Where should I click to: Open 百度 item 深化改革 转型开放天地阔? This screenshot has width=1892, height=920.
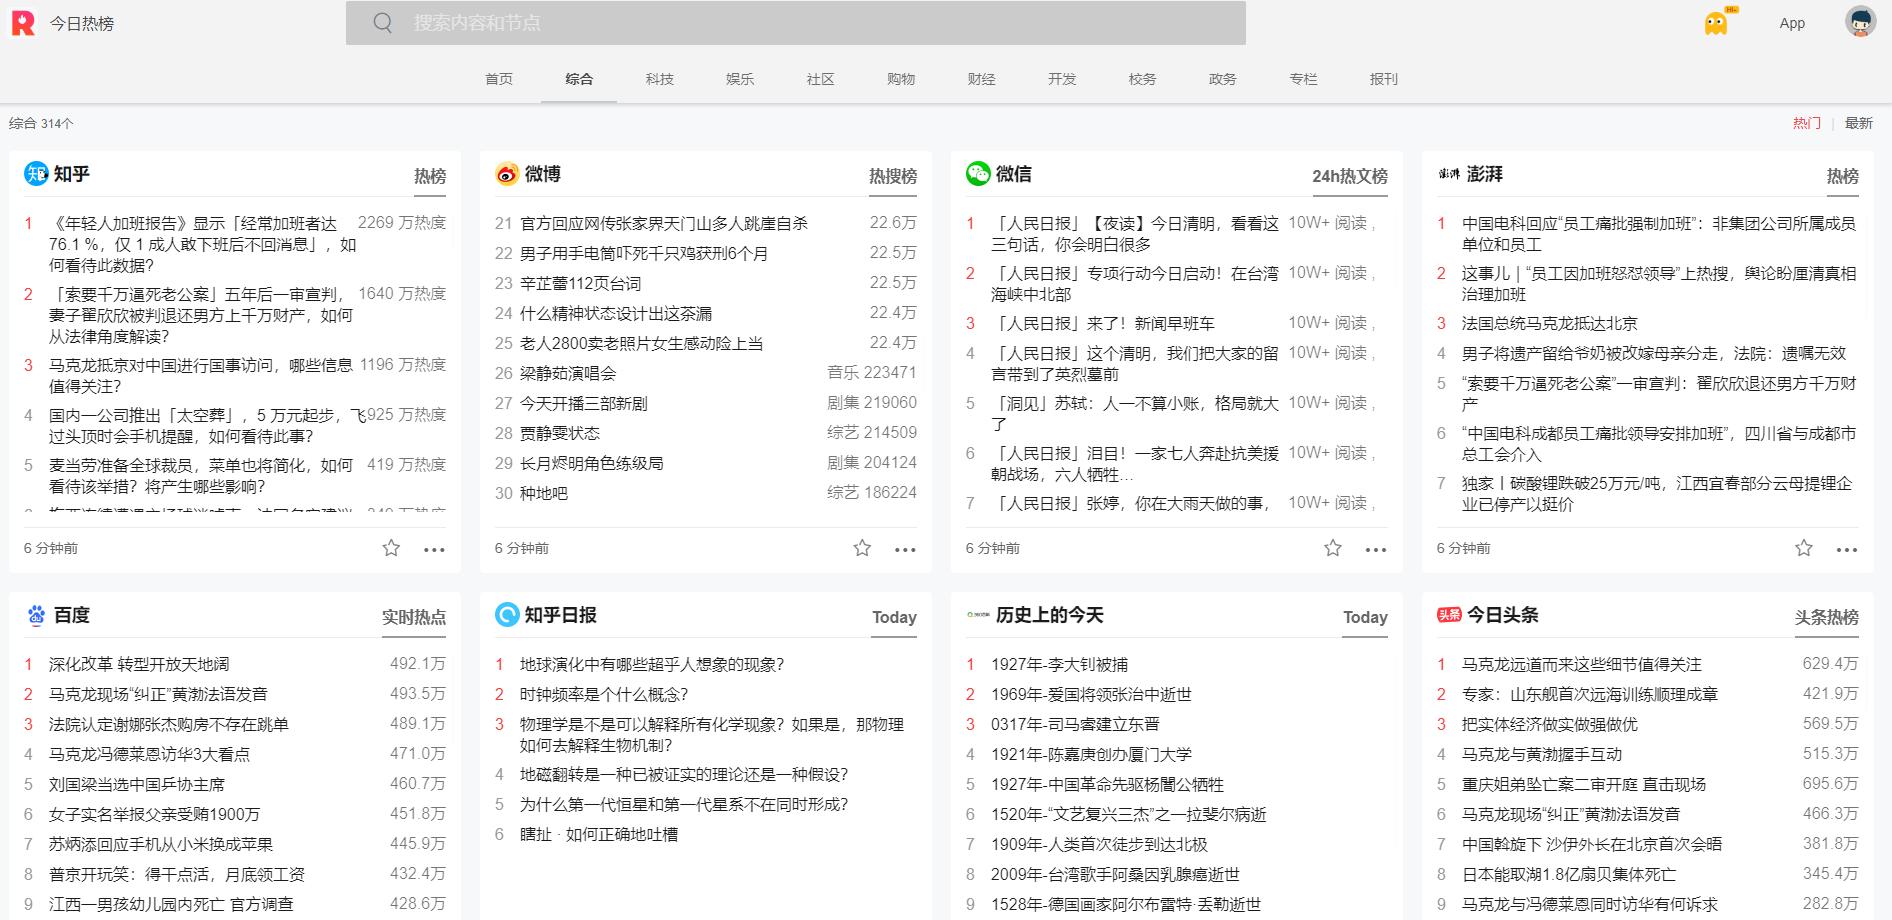coord(139,664)
